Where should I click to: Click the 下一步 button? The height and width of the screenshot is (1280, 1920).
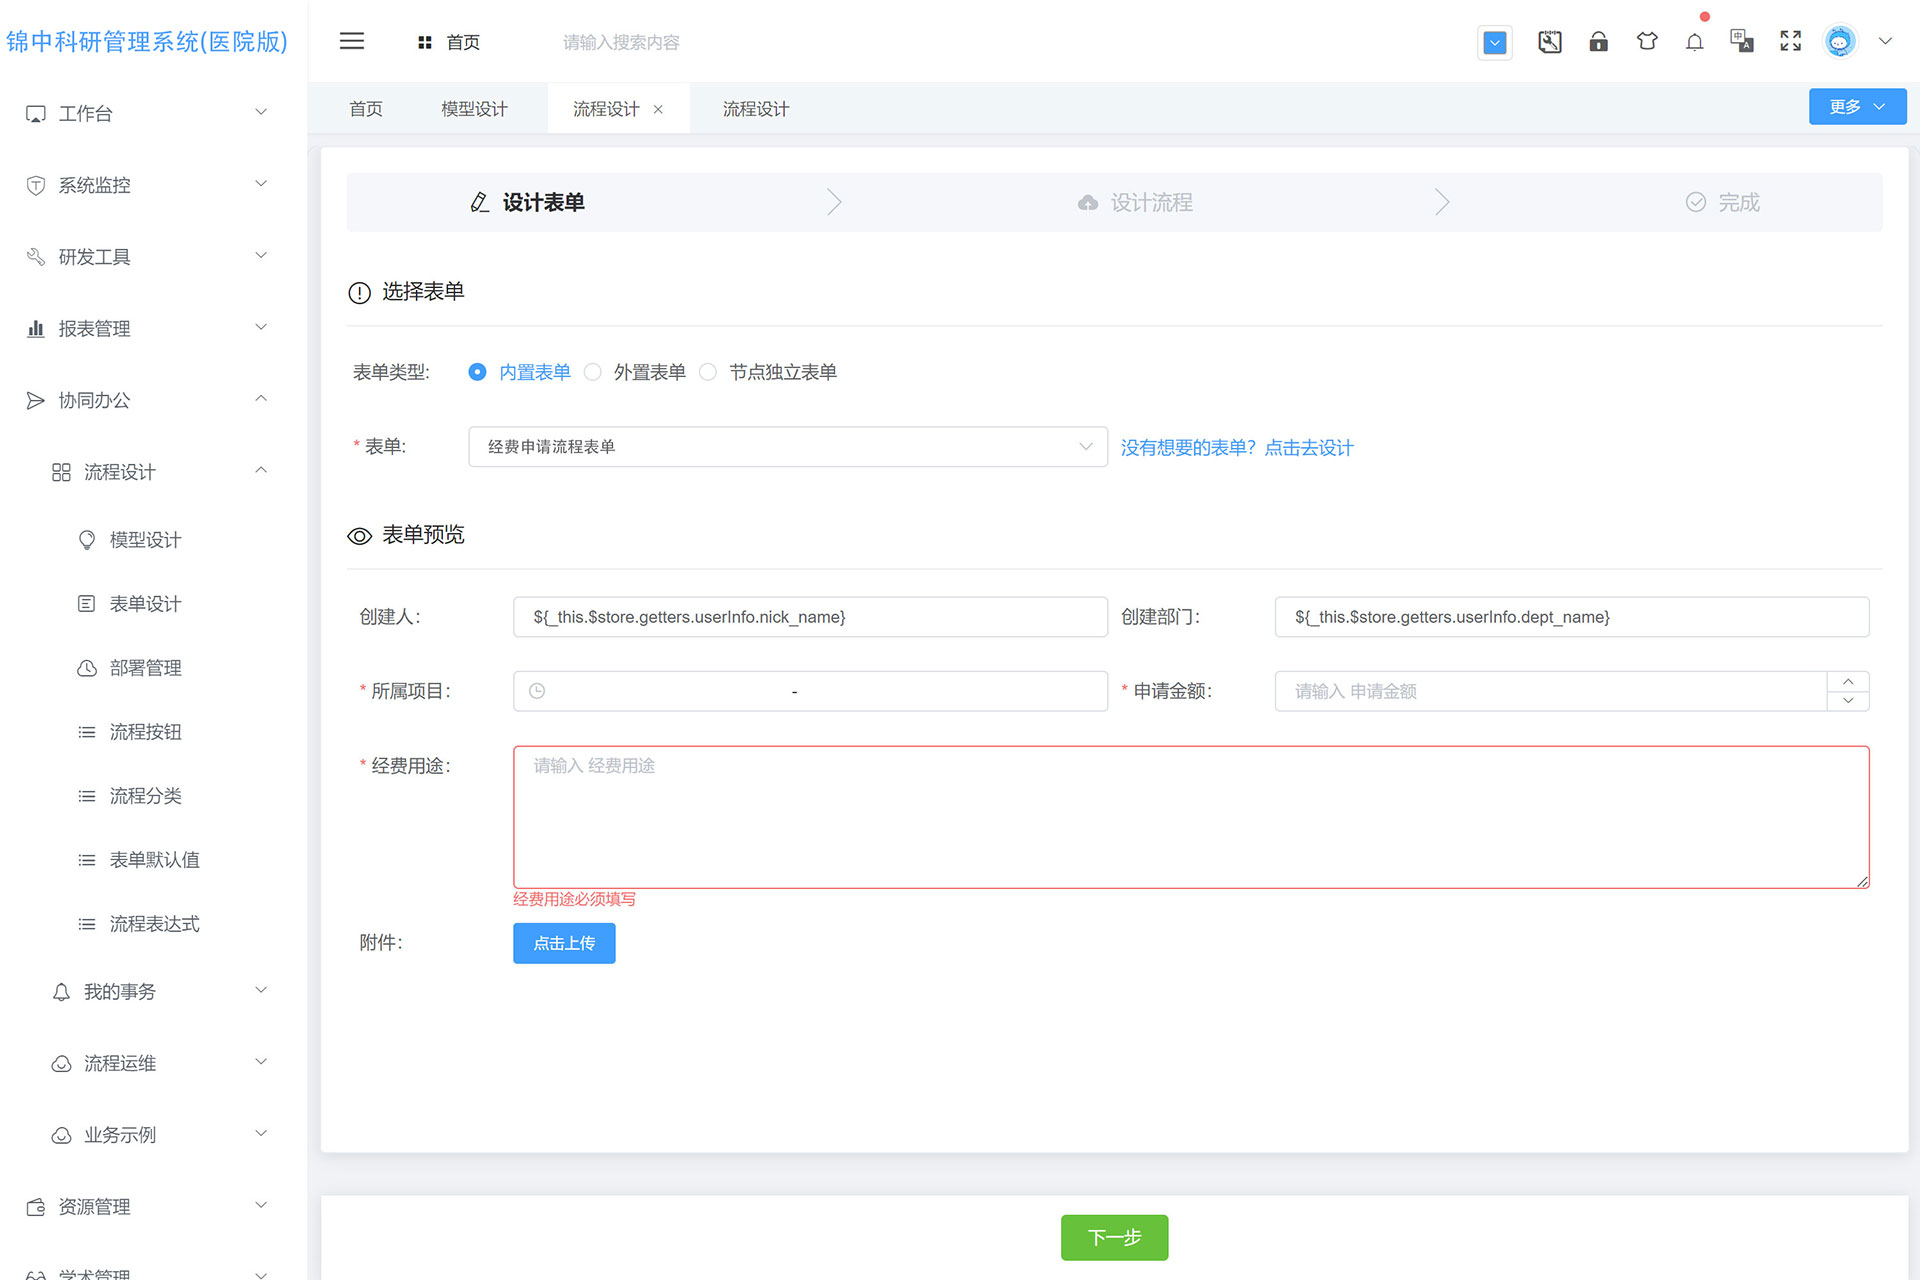(1114, 1237)
